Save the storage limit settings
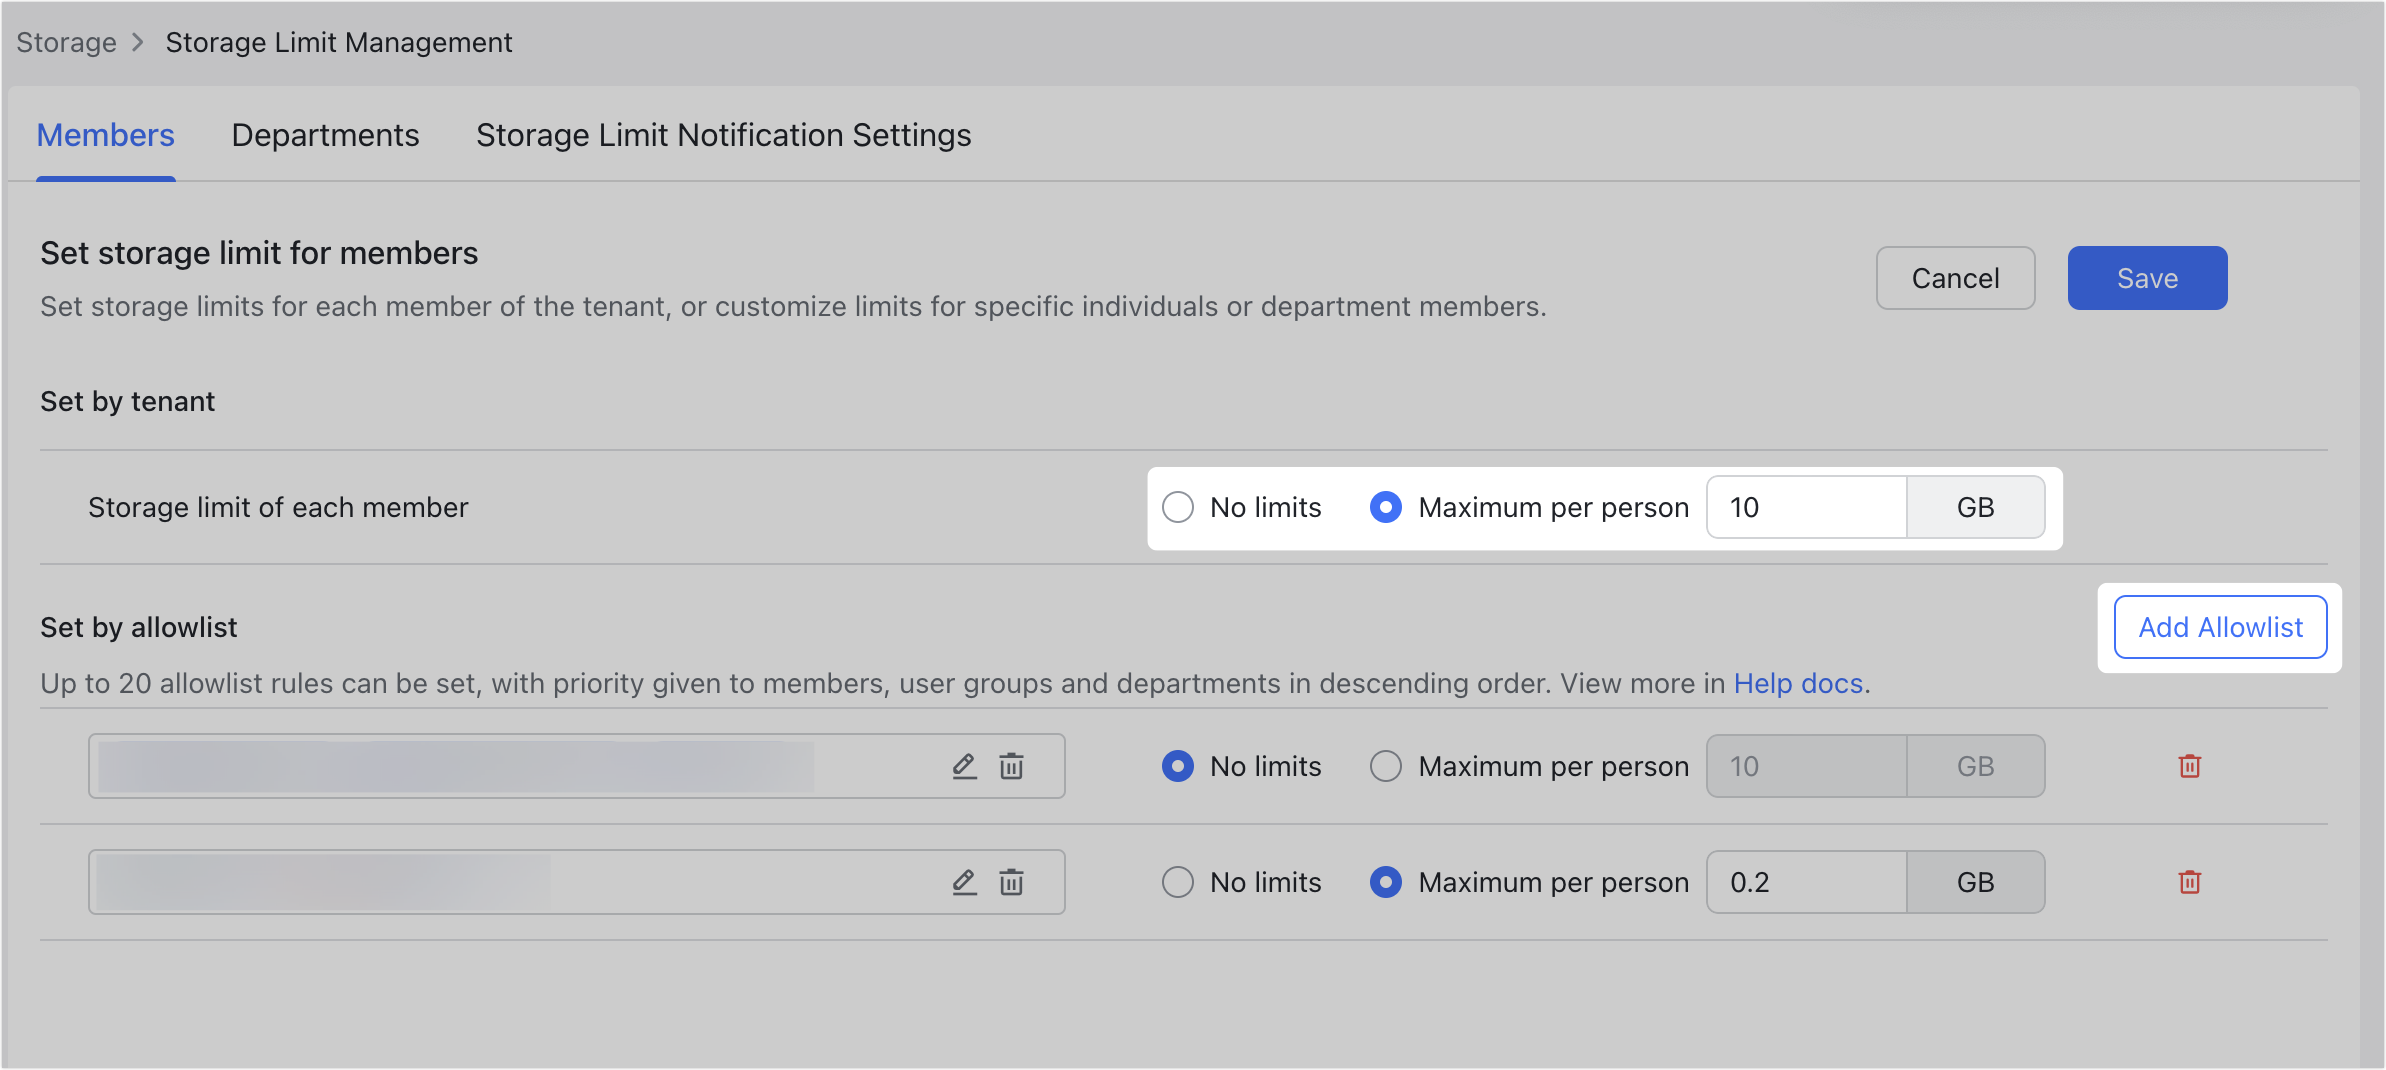The image size is (2386, 1070). [x=2147, y=278]
